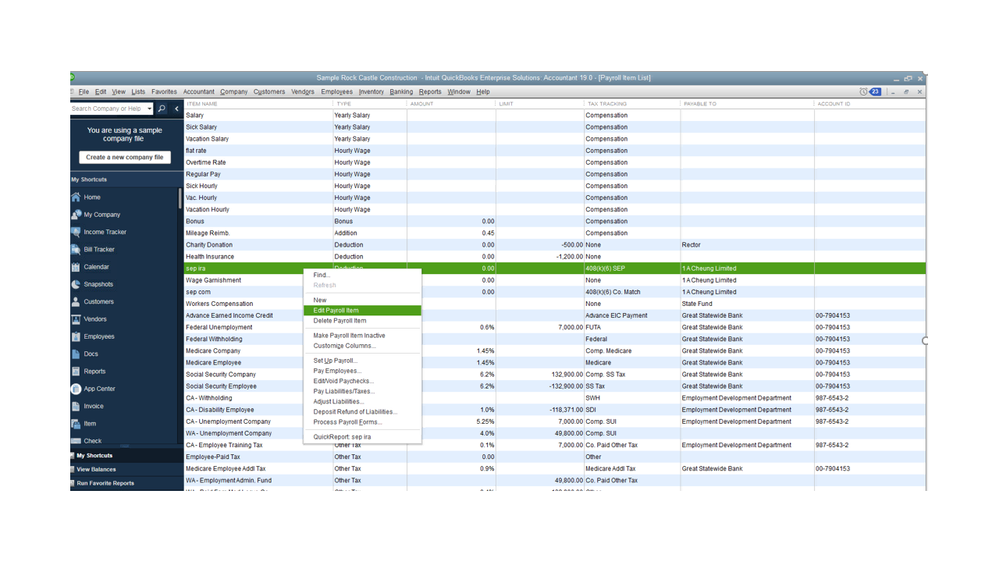Open Home shortcut icon in sidebar

(x=76, y=198)
